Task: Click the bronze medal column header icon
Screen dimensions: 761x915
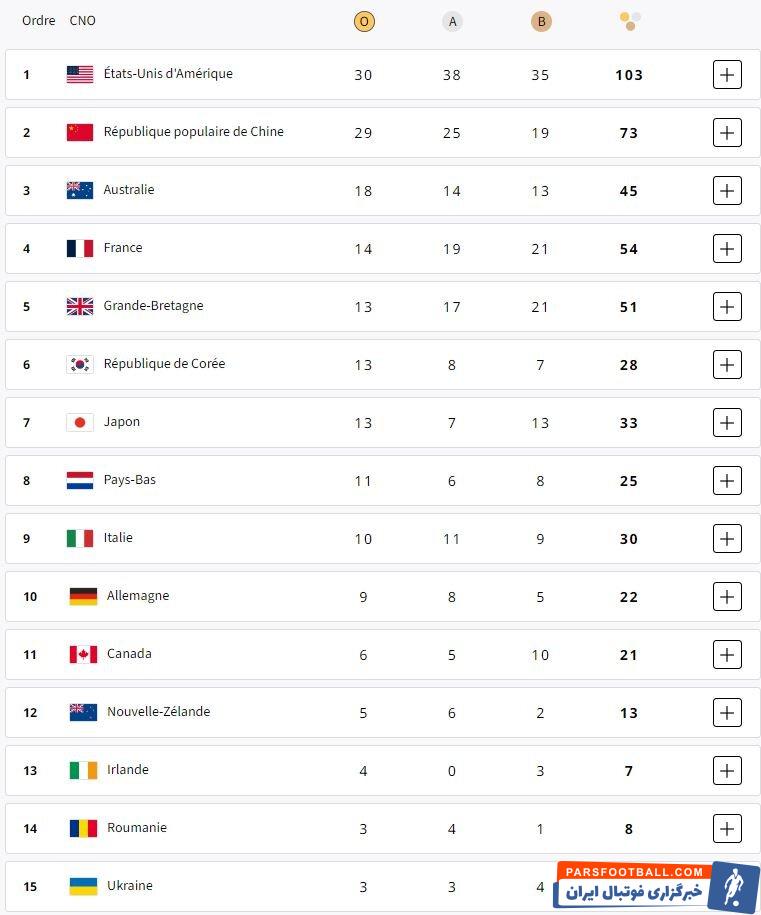Action: (x=541, y=21)
